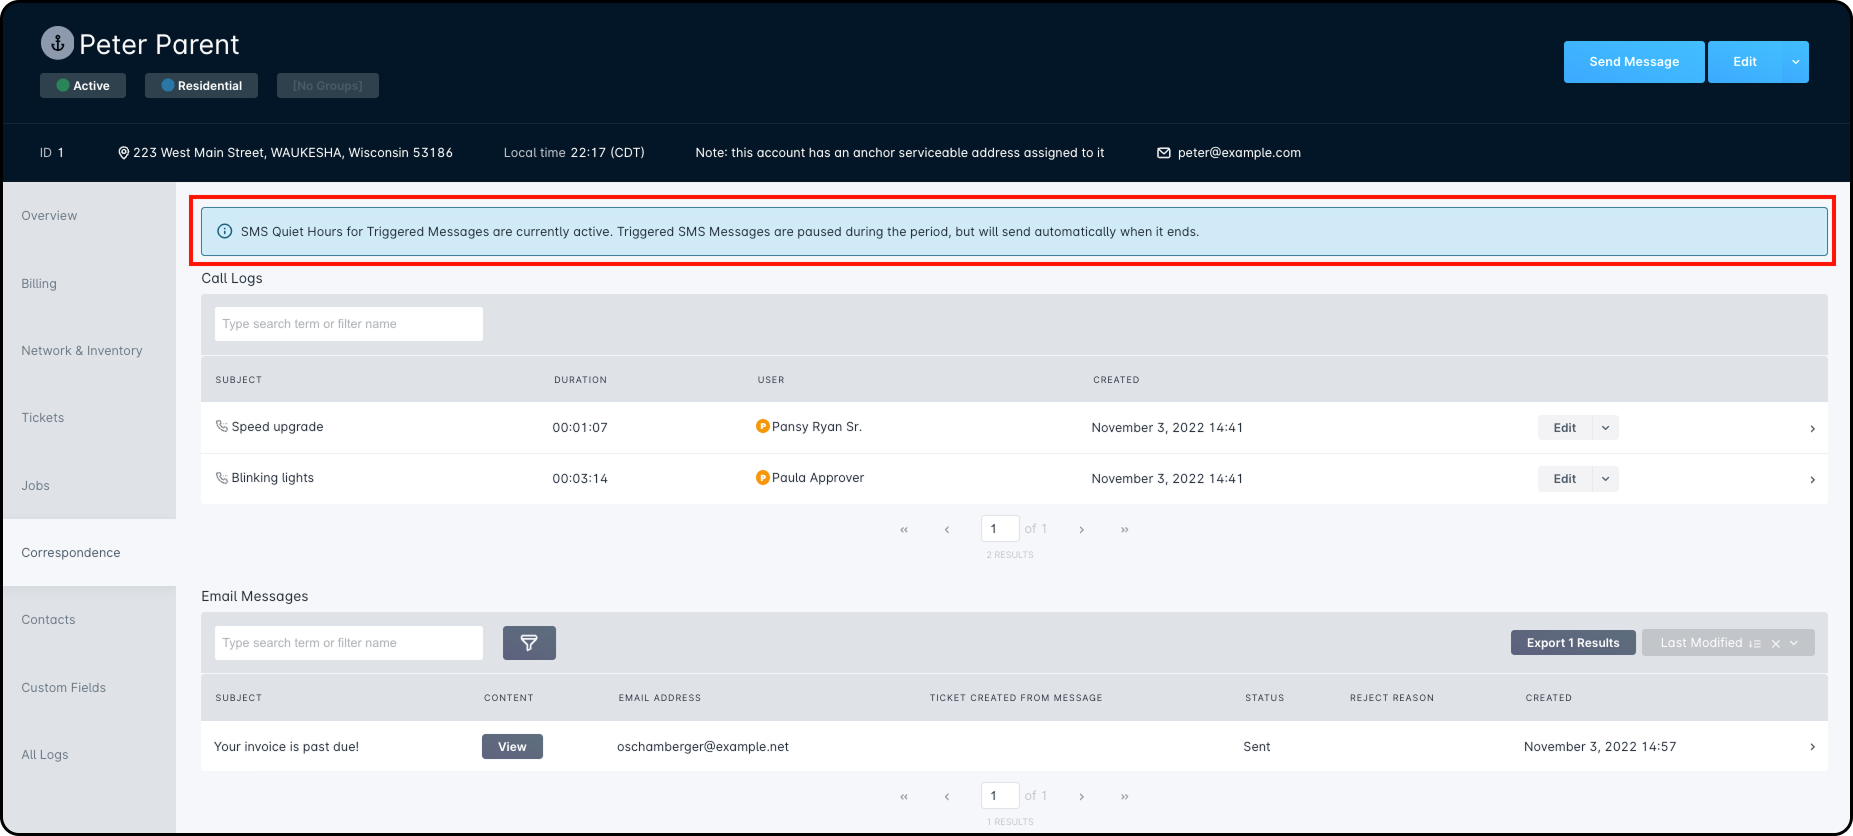Click the No Groups badge
Viewport: 1853px width, 836px height.
tap(328, 86)
